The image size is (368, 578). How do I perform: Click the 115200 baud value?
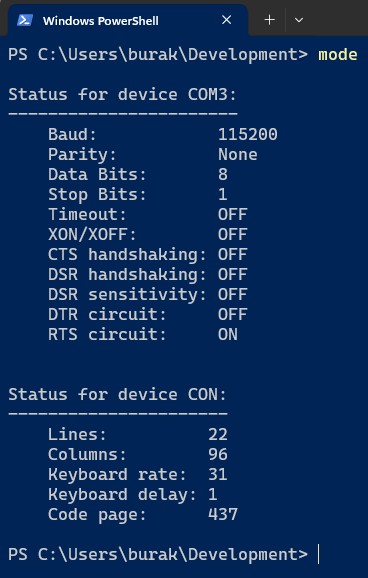[248, 135]
